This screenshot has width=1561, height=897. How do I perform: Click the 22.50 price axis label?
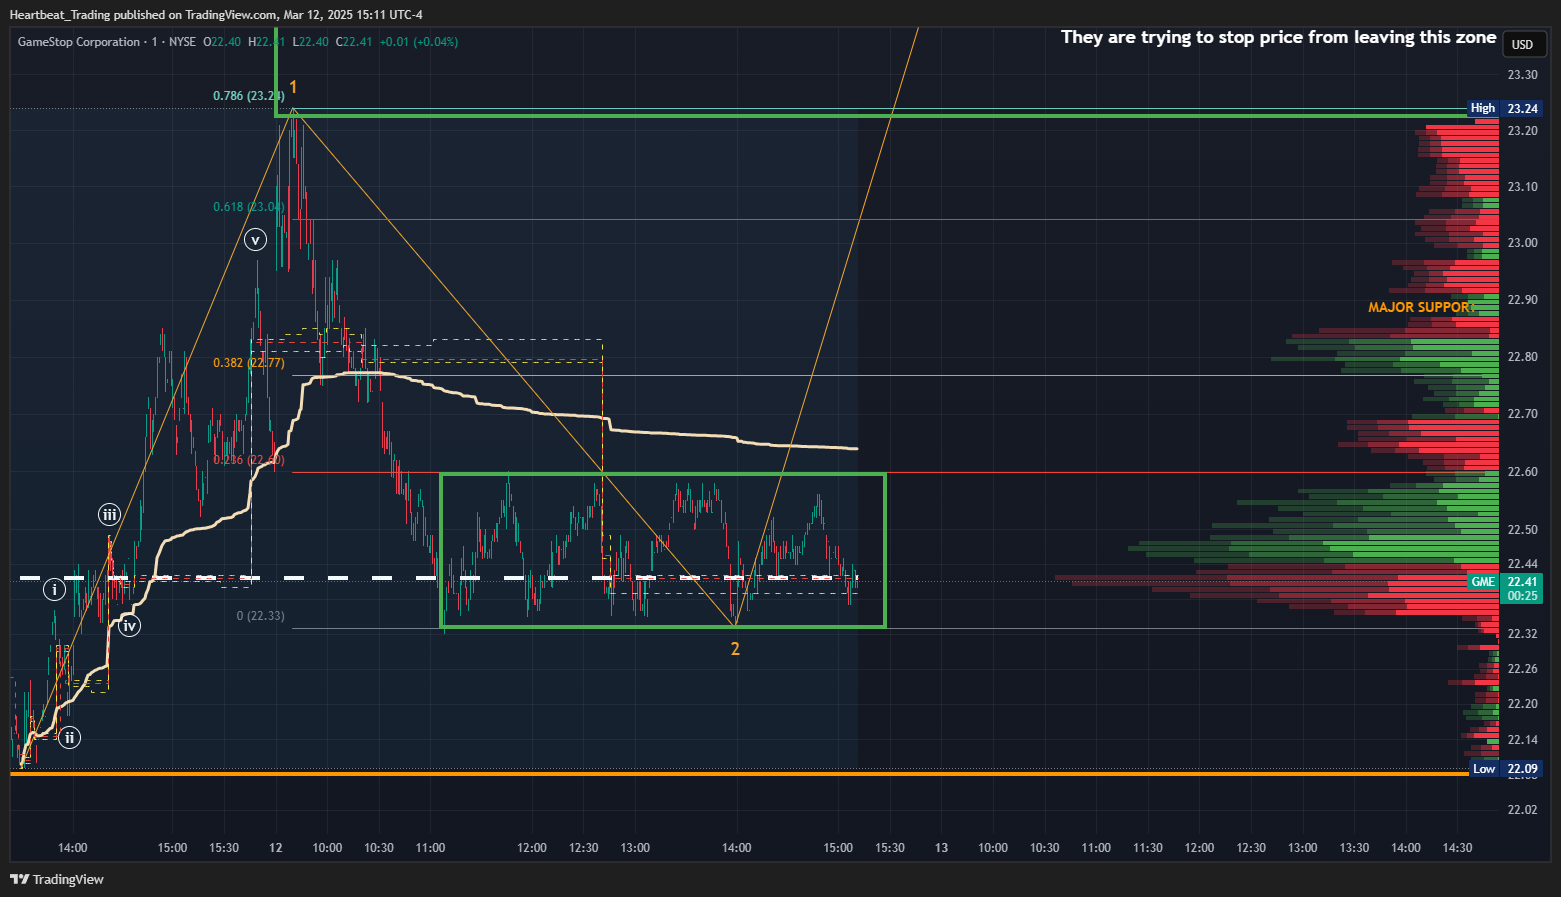(x=1522, y=530)
